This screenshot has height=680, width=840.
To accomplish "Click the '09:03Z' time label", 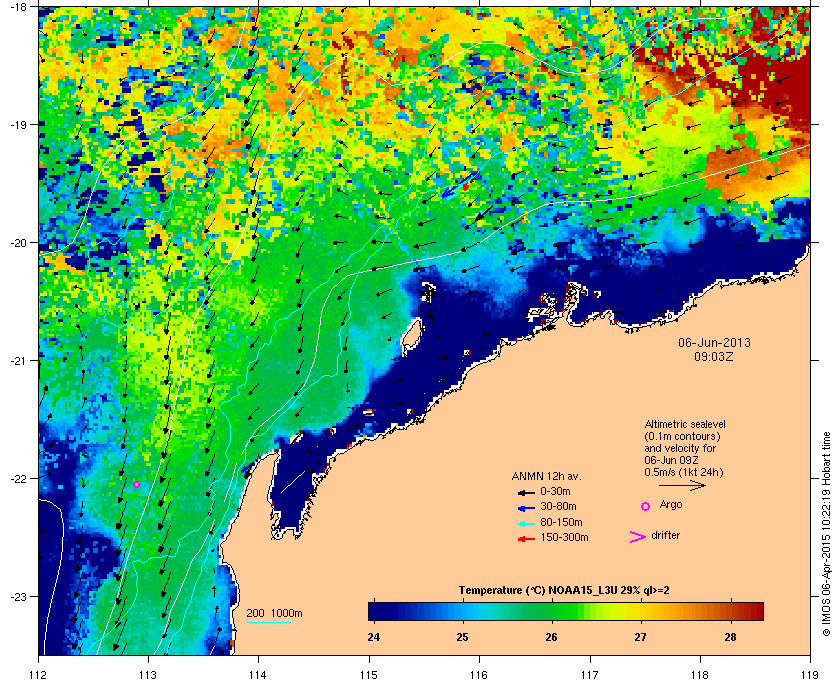I will 714,357.
